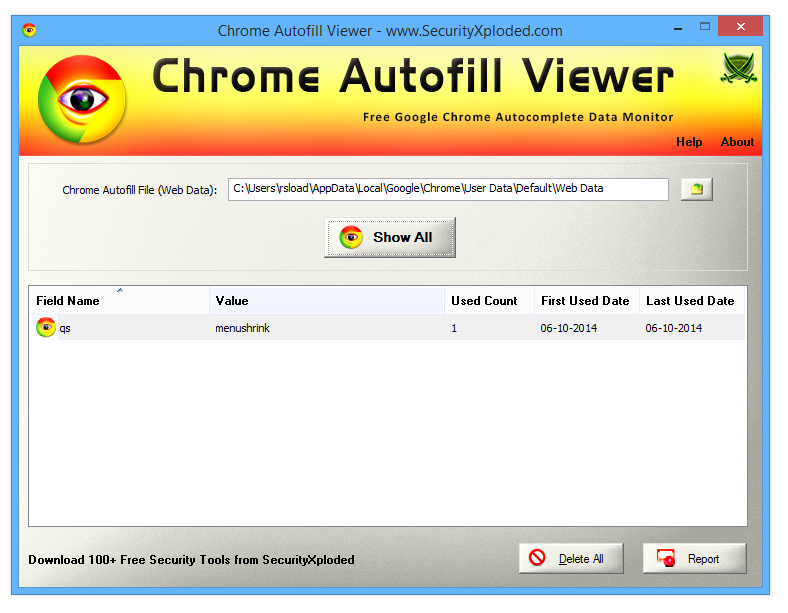
Task: Click the Delete All button
Action: click(571, 558)
